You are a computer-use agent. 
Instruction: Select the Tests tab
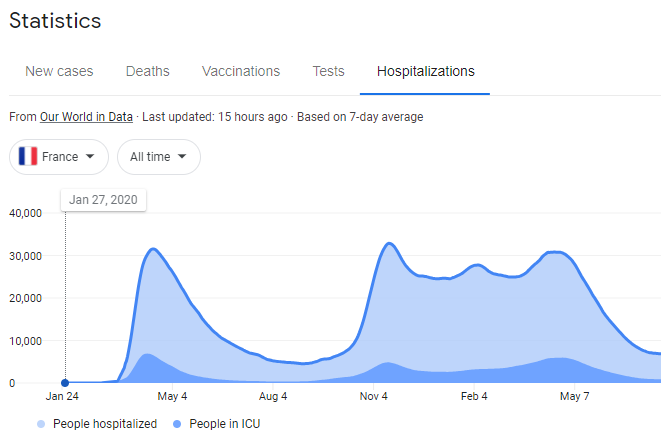click(328, 71)
